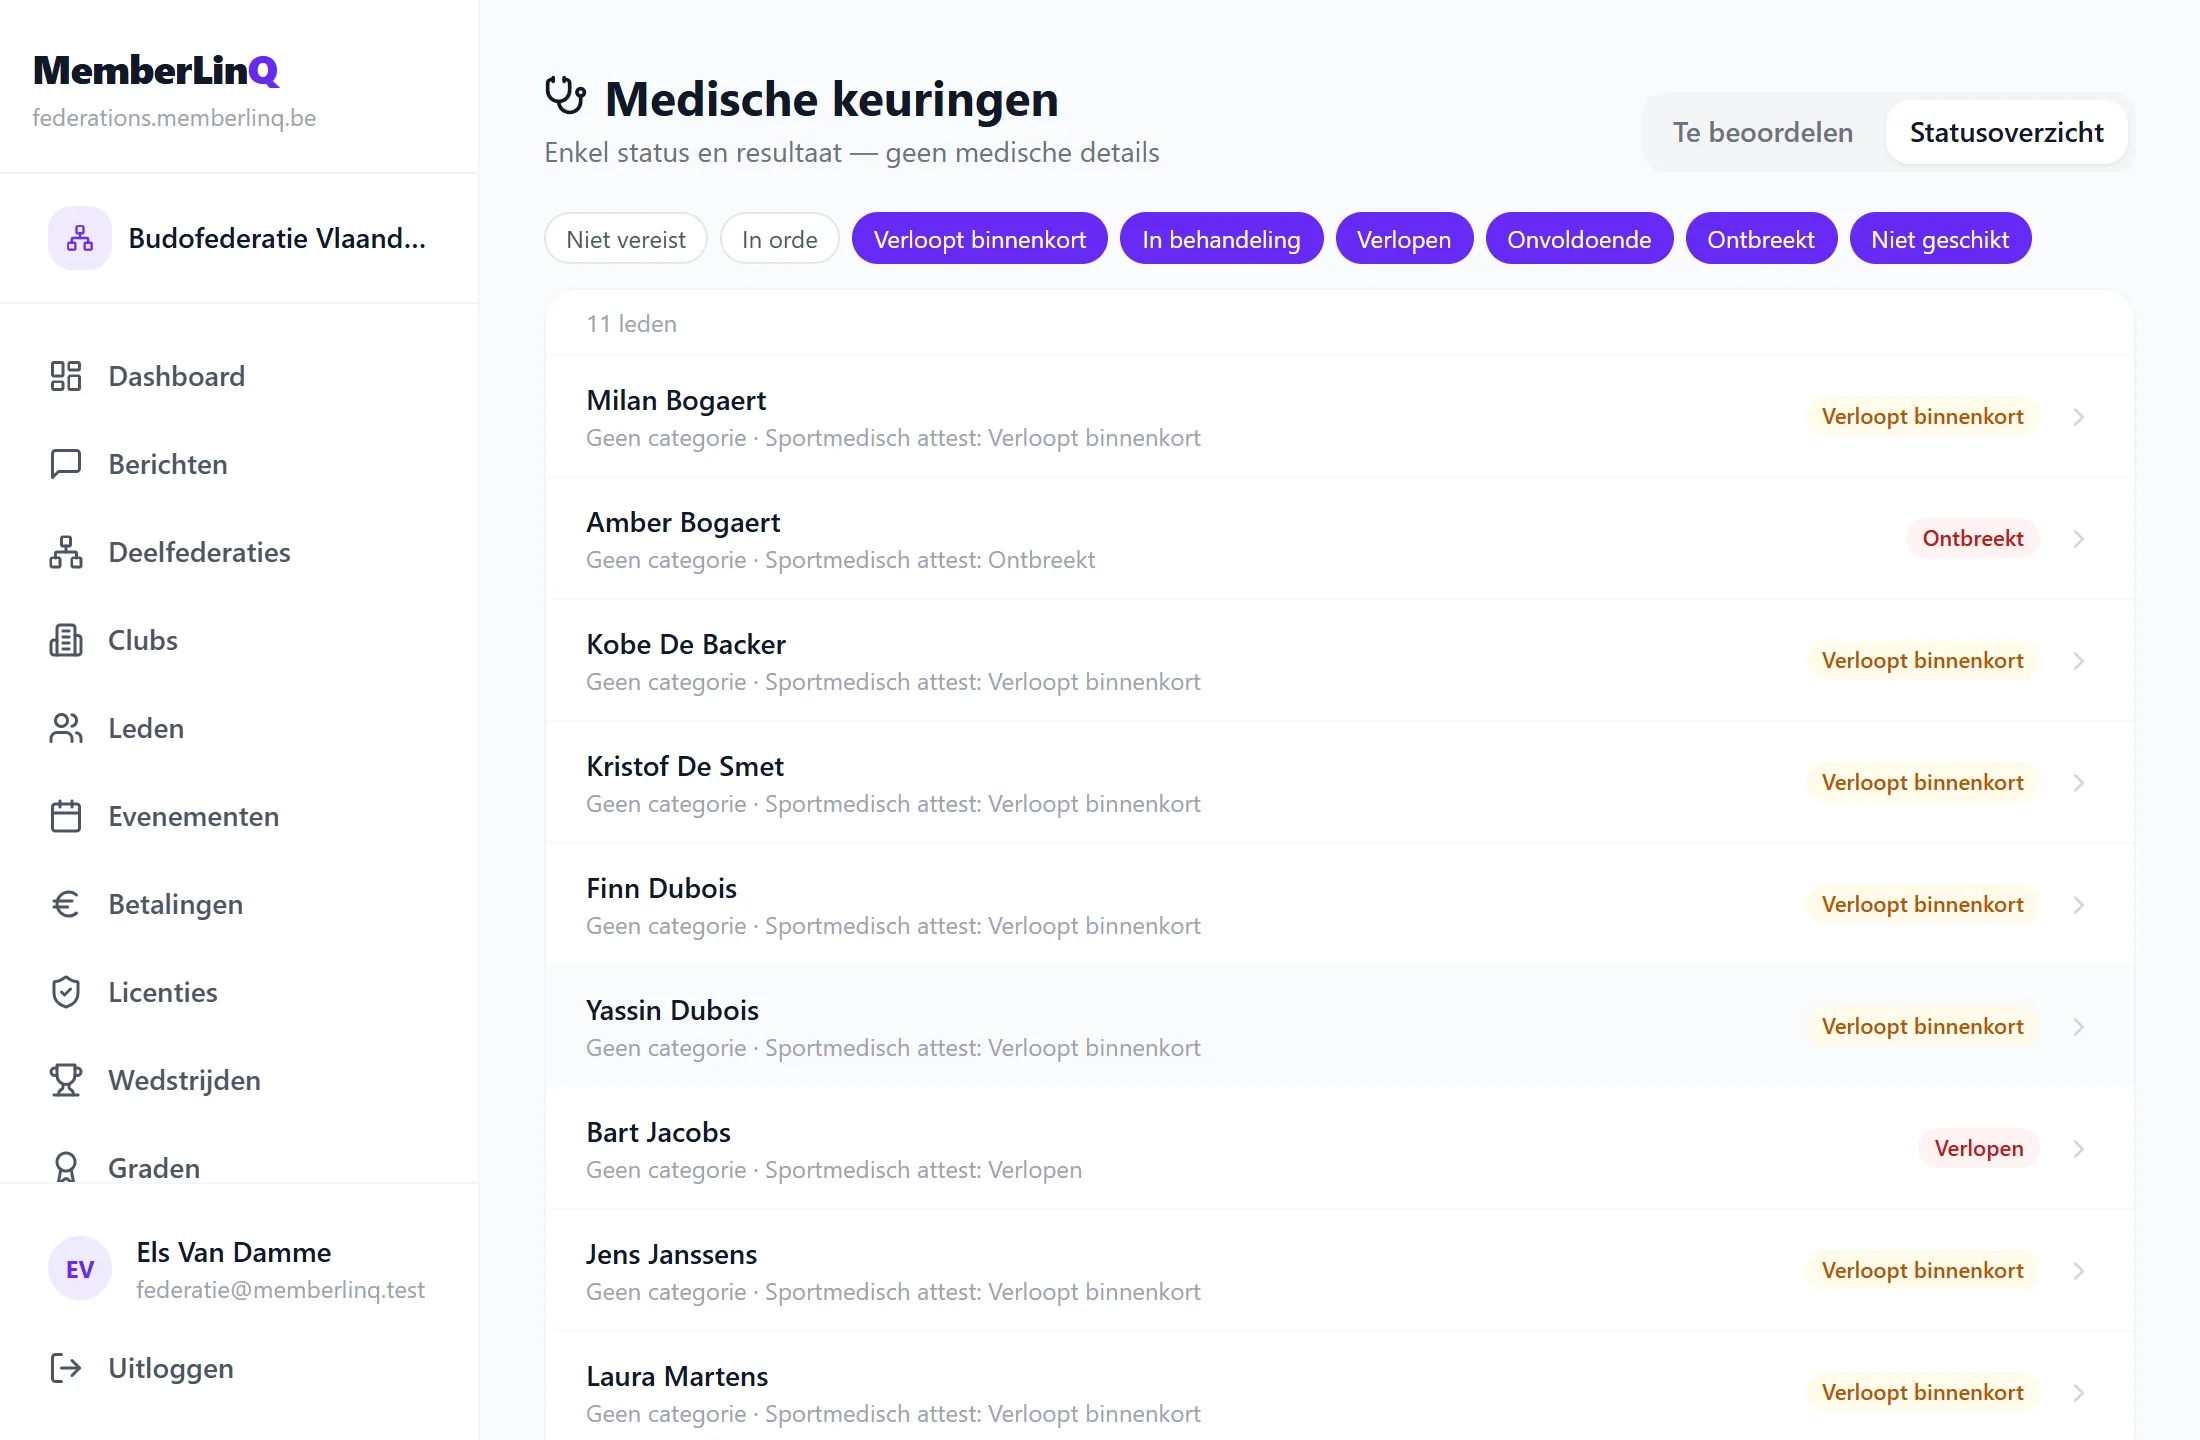Open Jens Janssens's row chevron
Screen dimensions: 2200x1440
[x=2079, y=1271]
